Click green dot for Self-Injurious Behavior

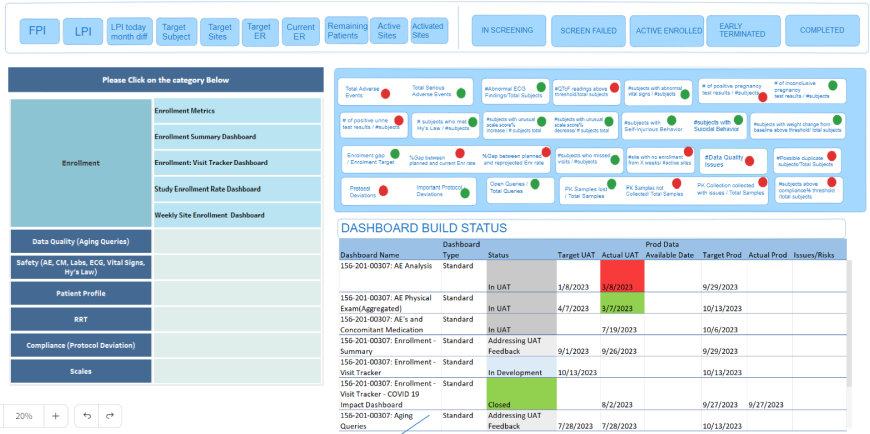671,120
